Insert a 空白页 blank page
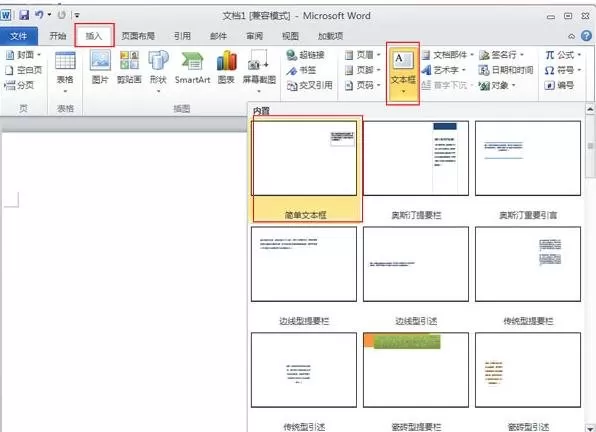This screenshot has width=596, height=432. [24, 70]
